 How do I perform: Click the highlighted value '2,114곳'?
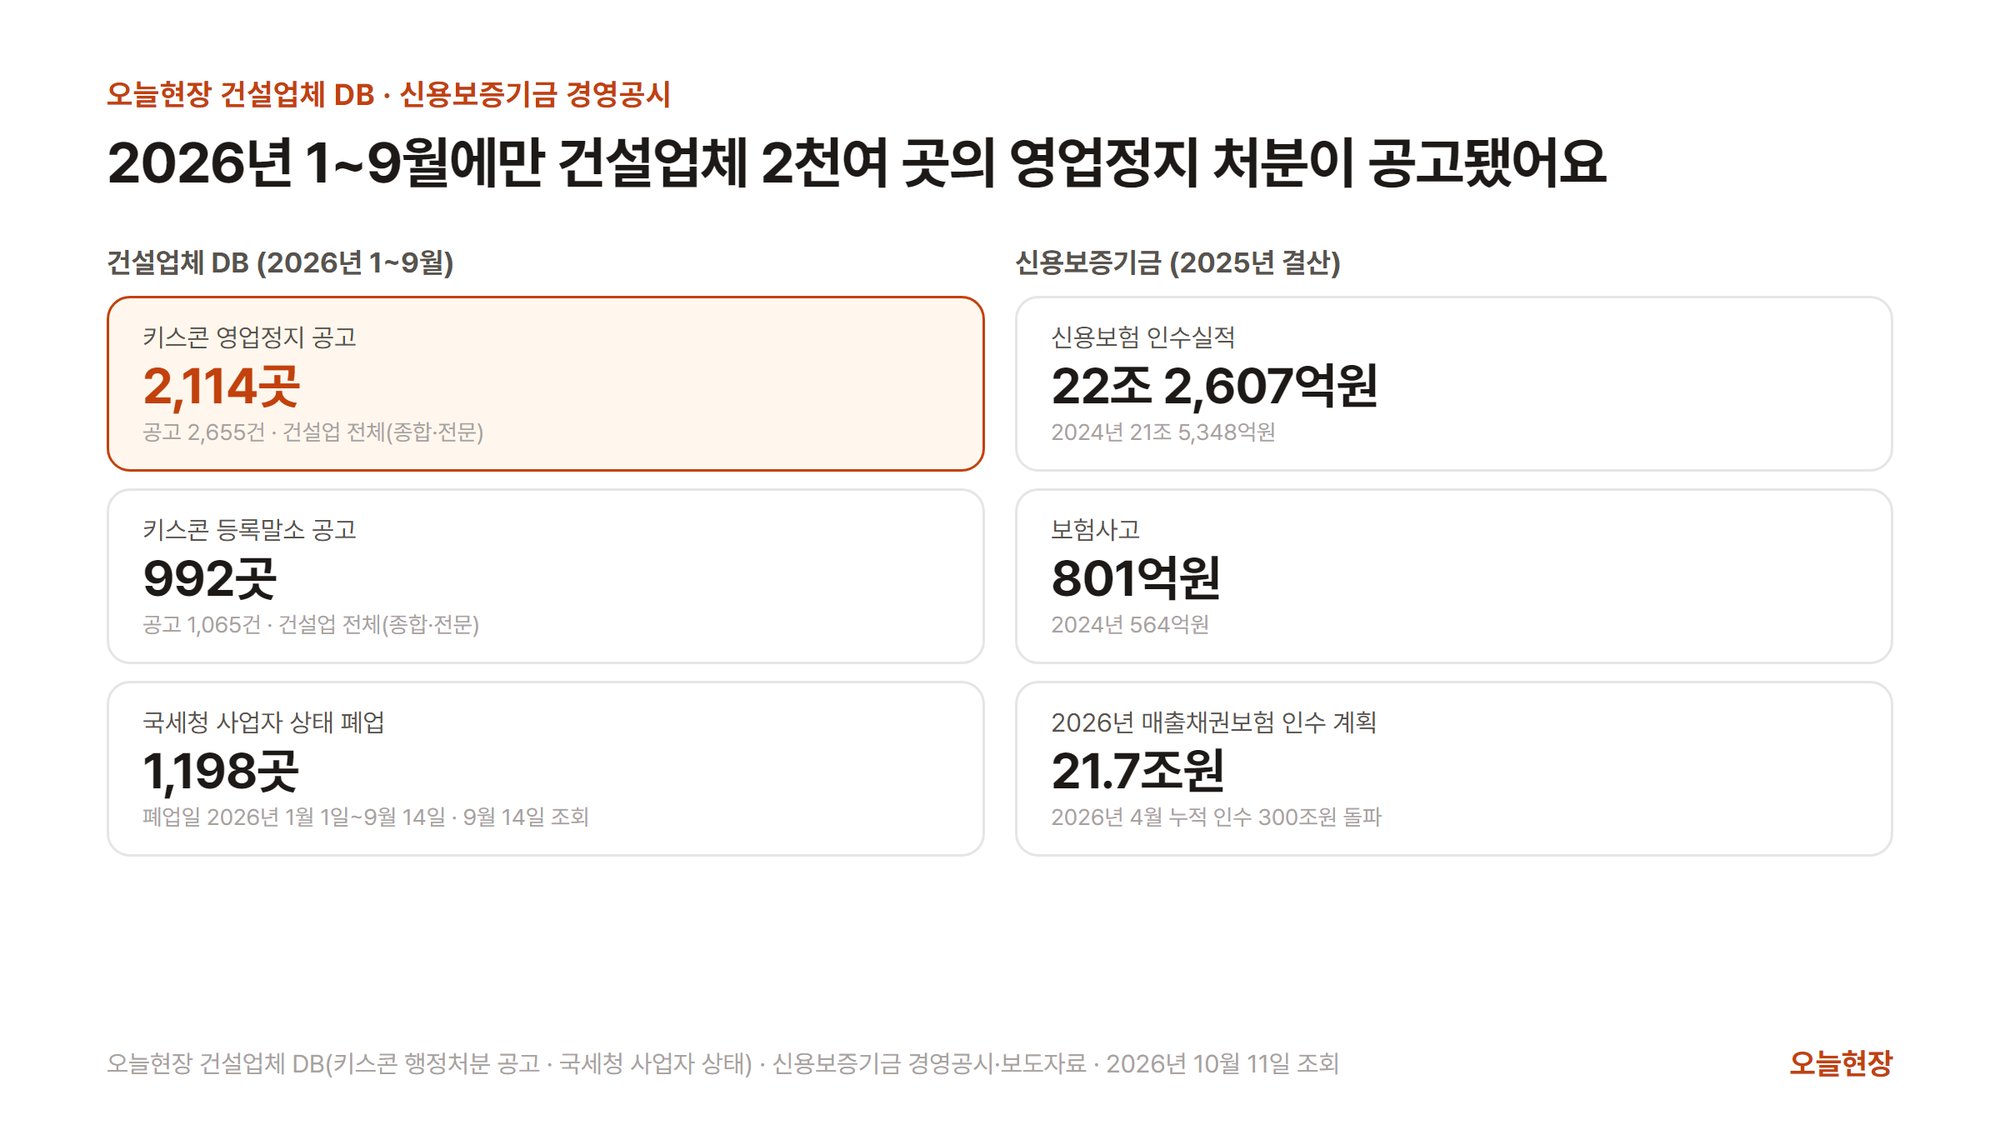point(221,386)
